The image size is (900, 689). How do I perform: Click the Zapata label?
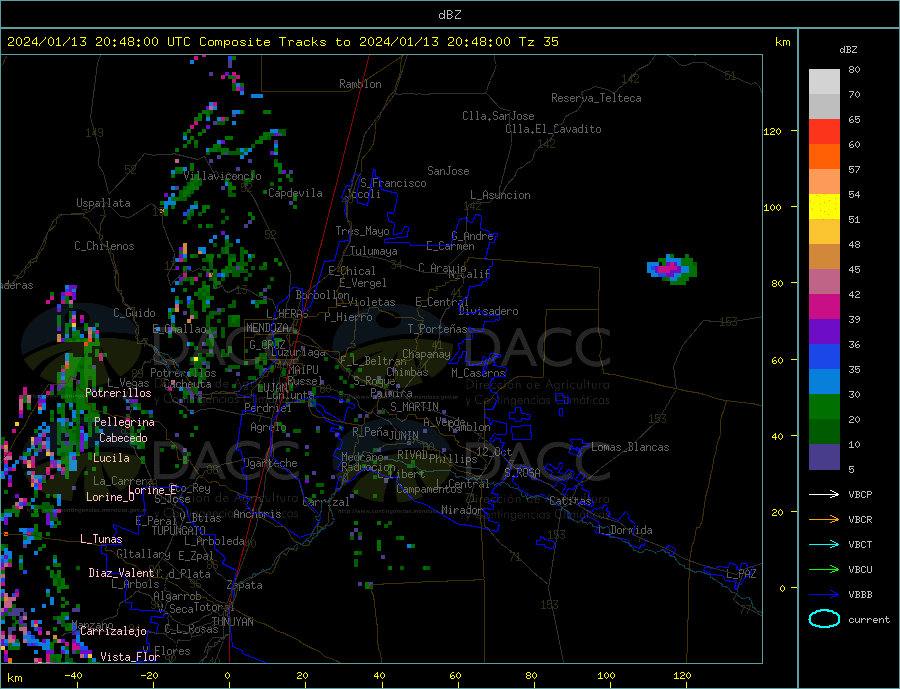[245, 586]
